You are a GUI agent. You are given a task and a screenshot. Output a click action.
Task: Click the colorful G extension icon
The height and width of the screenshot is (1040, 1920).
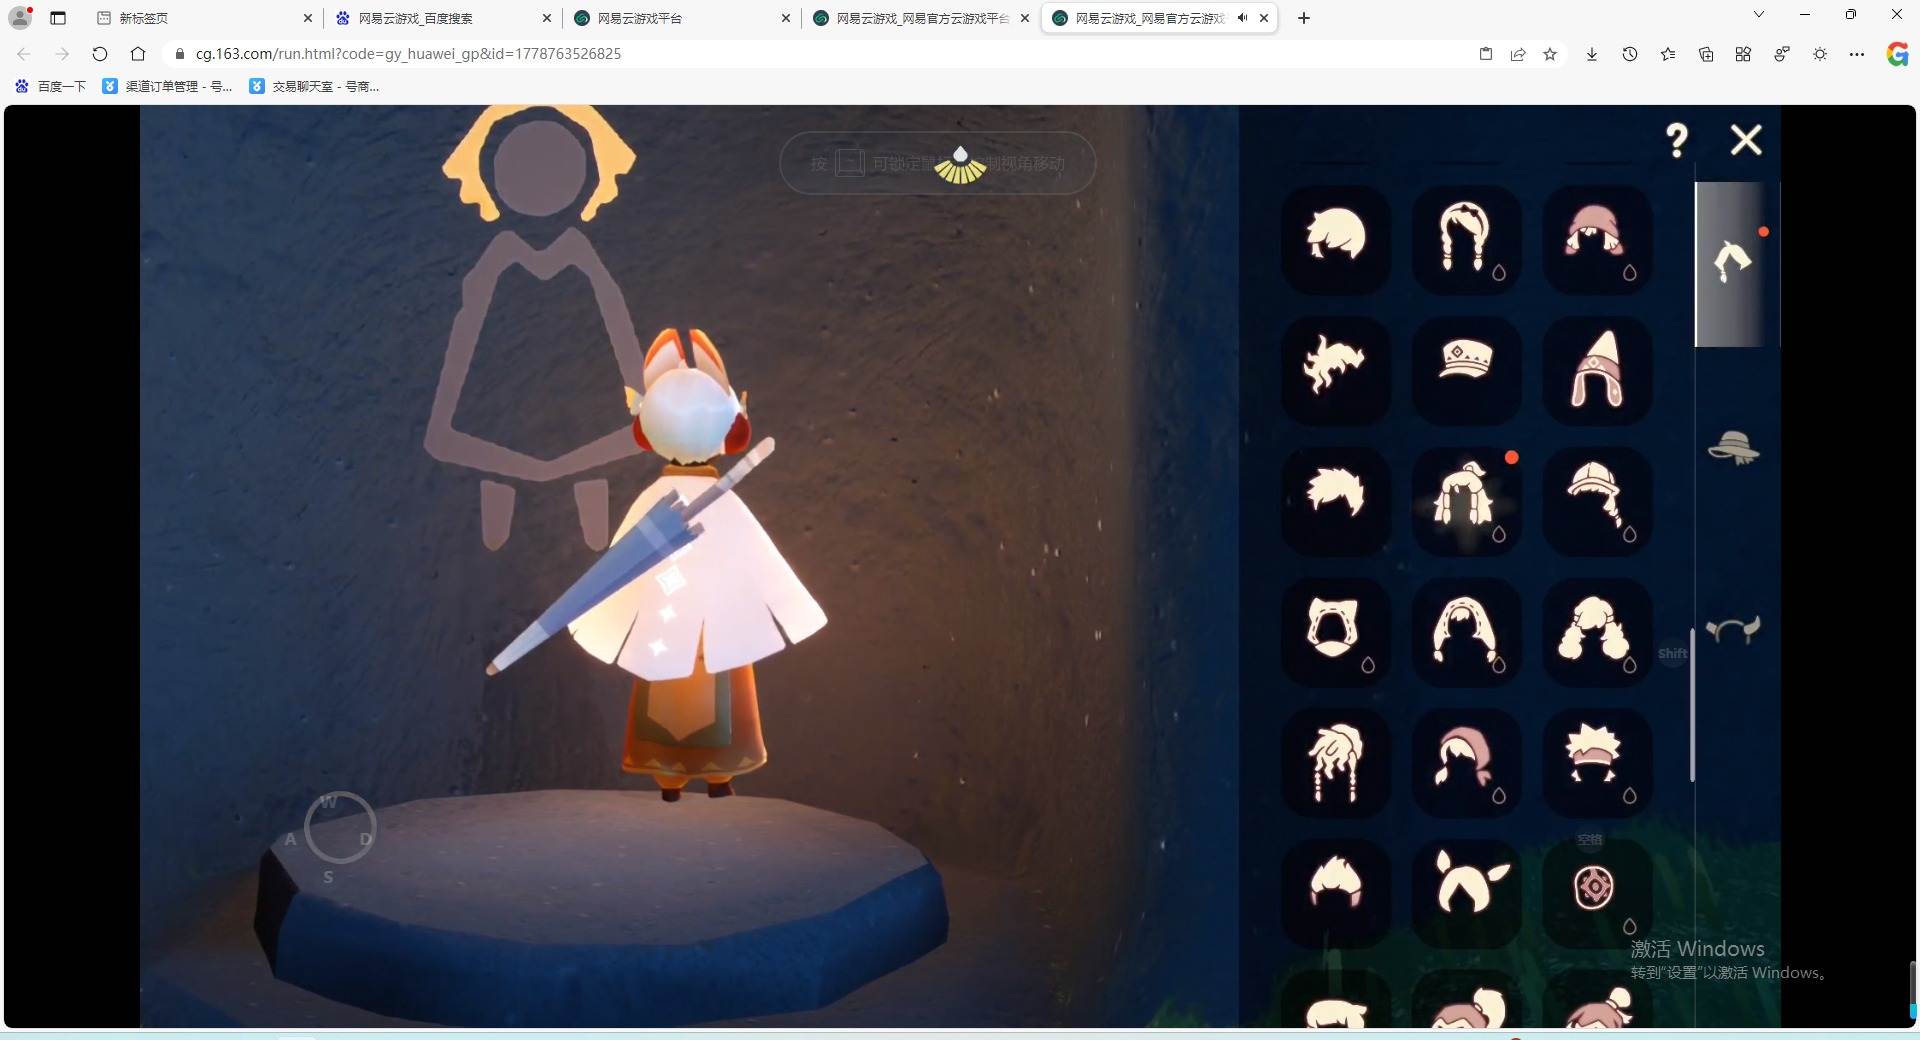click(1897, 54)
